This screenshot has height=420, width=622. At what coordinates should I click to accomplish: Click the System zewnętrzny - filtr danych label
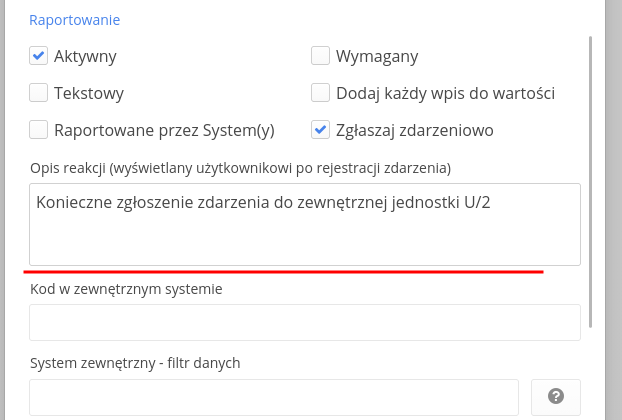coord(135,362)
